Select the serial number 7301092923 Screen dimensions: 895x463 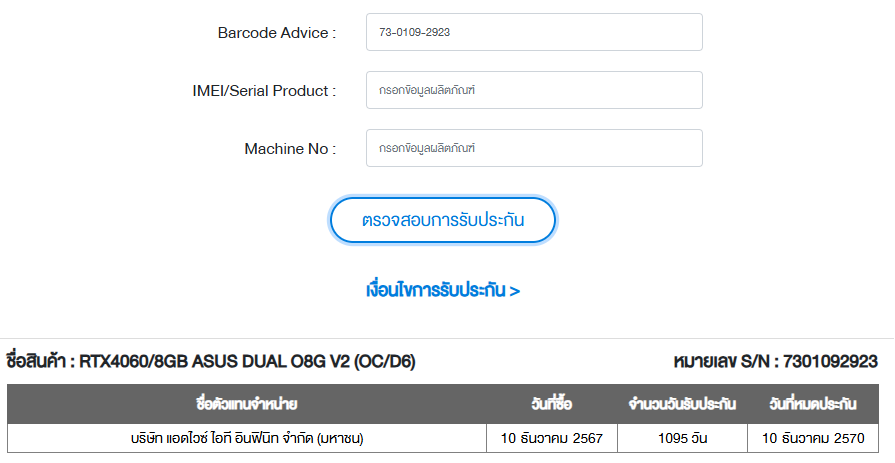pos(831,361)
